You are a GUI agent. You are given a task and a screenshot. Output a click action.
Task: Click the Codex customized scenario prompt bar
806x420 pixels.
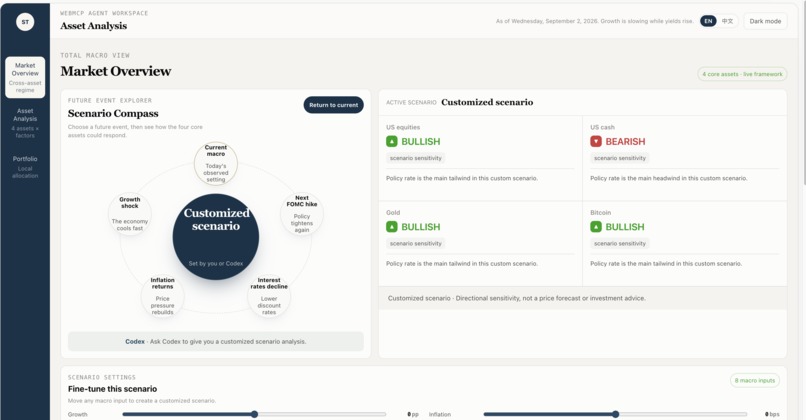point(216,341)
